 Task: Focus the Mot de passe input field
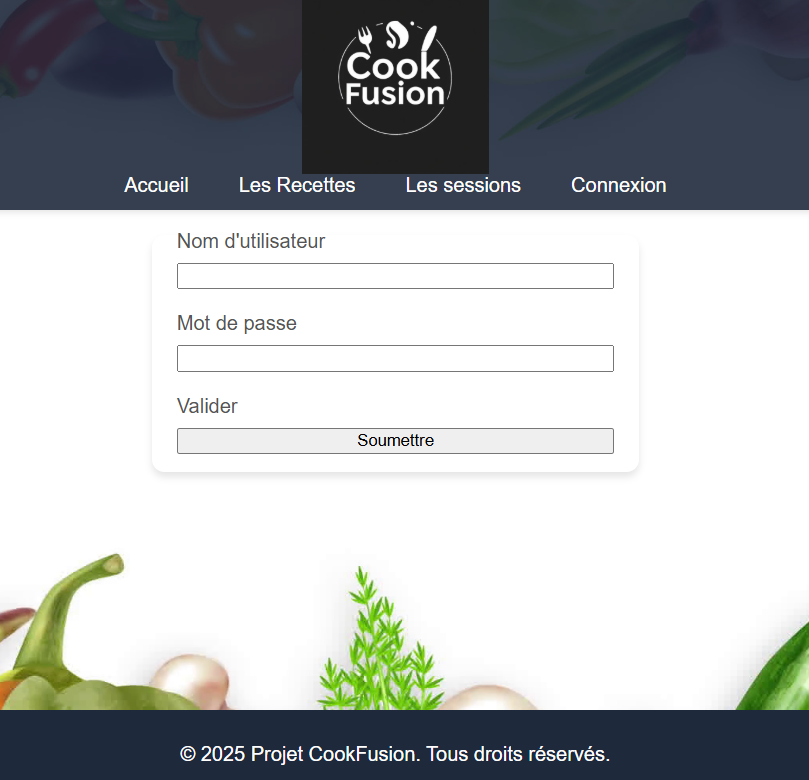click(x=395, y=359)
